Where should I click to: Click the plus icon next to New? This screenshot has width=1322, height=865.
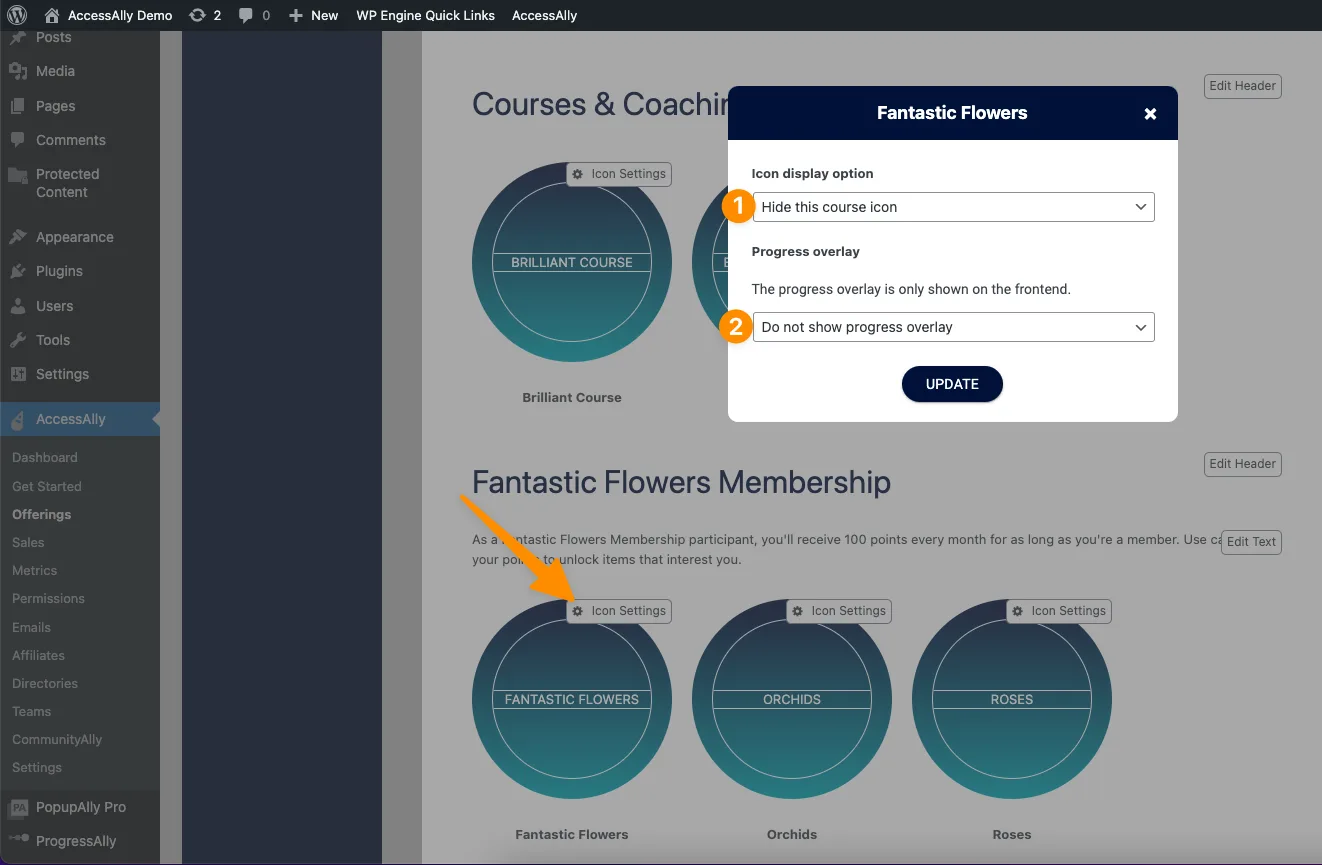296,15
